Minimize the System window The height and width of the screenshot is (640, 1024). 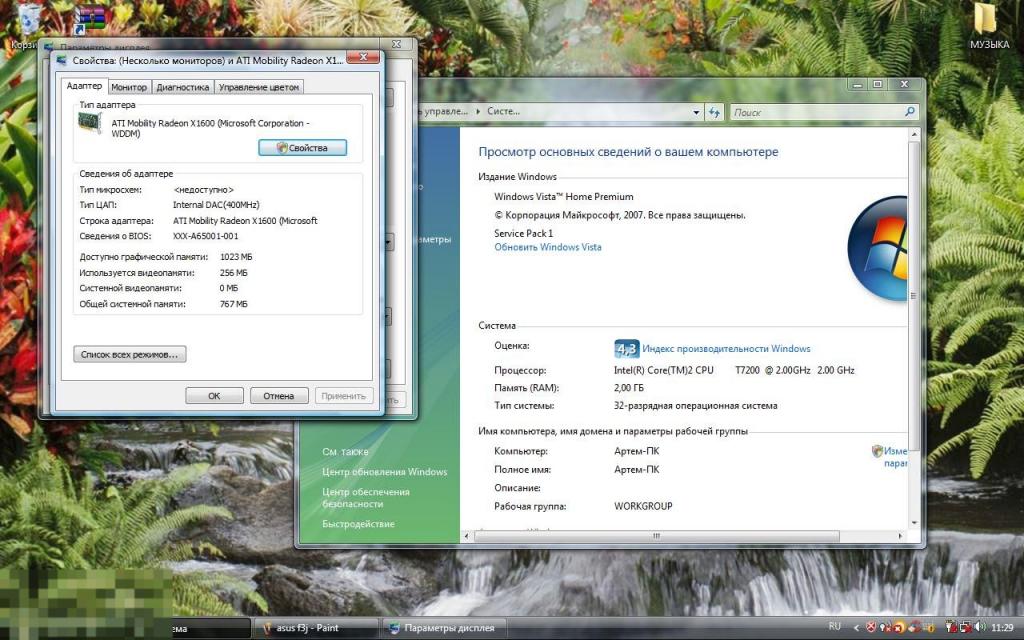(x=858, y=84)
